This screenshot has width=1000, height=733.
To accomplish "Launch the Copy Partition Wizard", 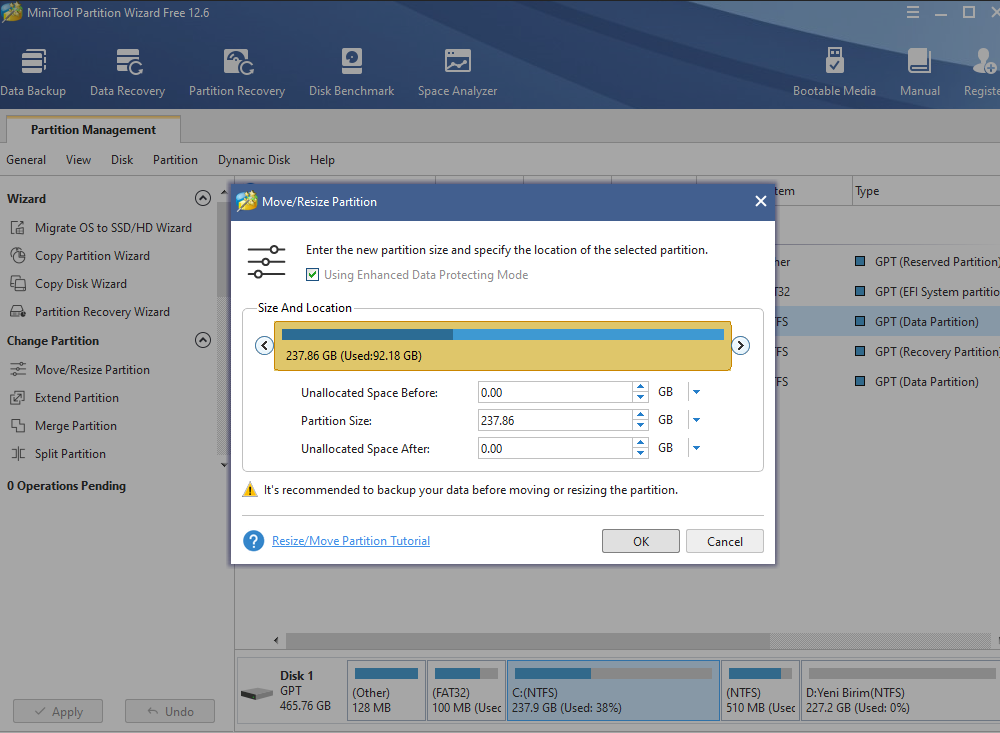I will pos(80,256).
